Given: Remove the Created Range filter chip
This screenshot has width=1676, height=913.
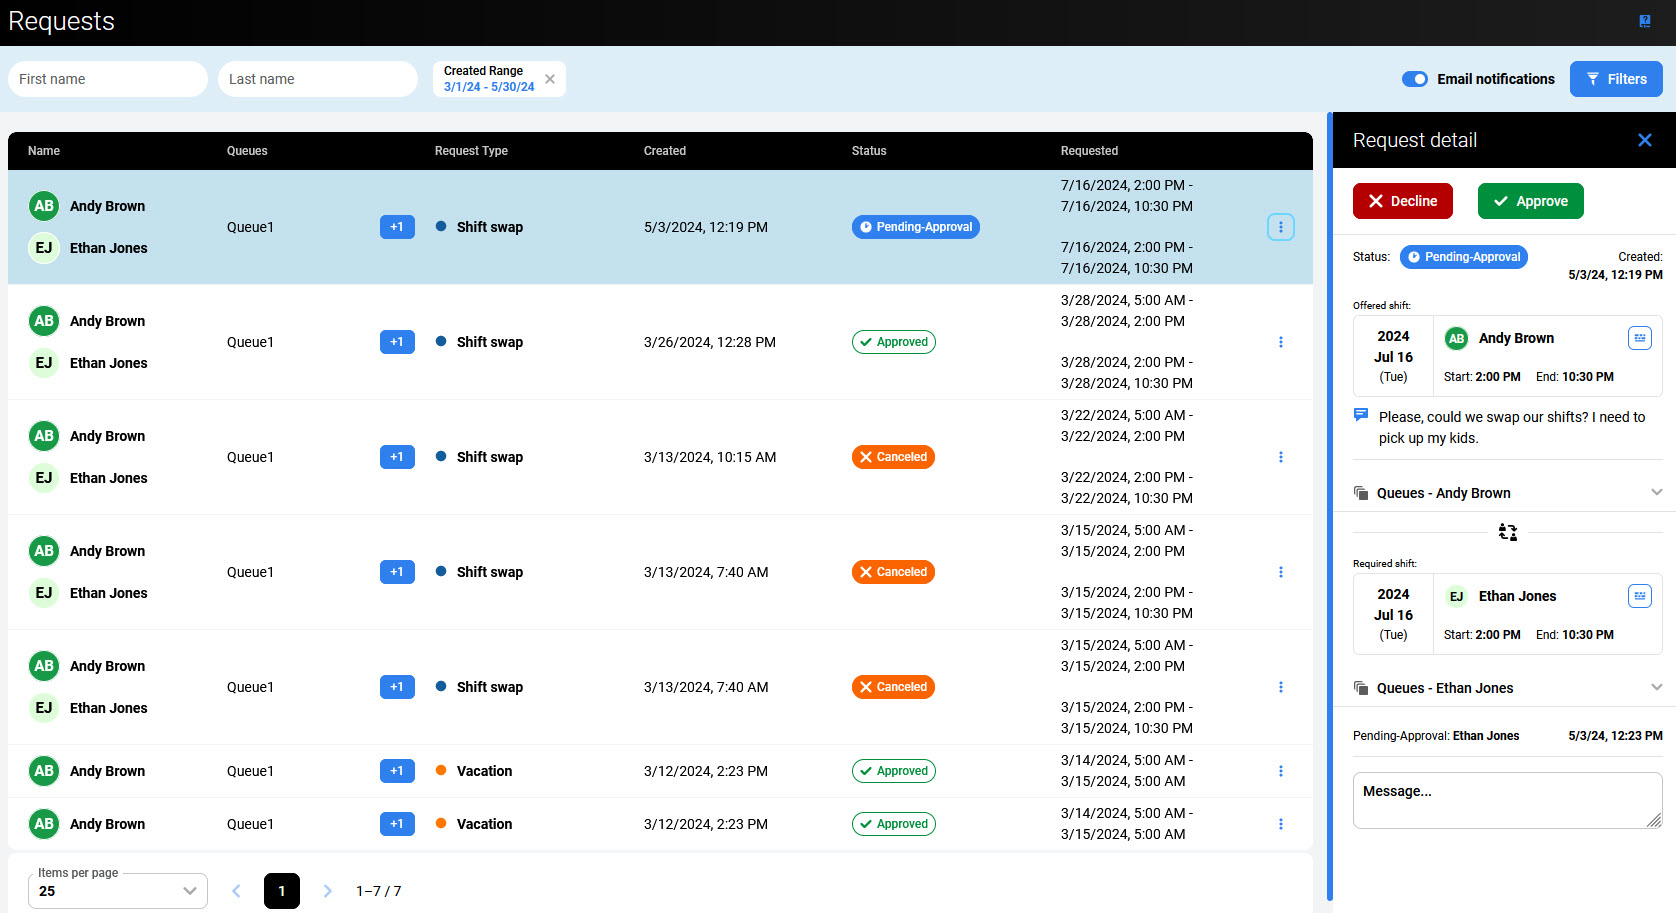Looking at the screenshot, I should pos(550,79).
